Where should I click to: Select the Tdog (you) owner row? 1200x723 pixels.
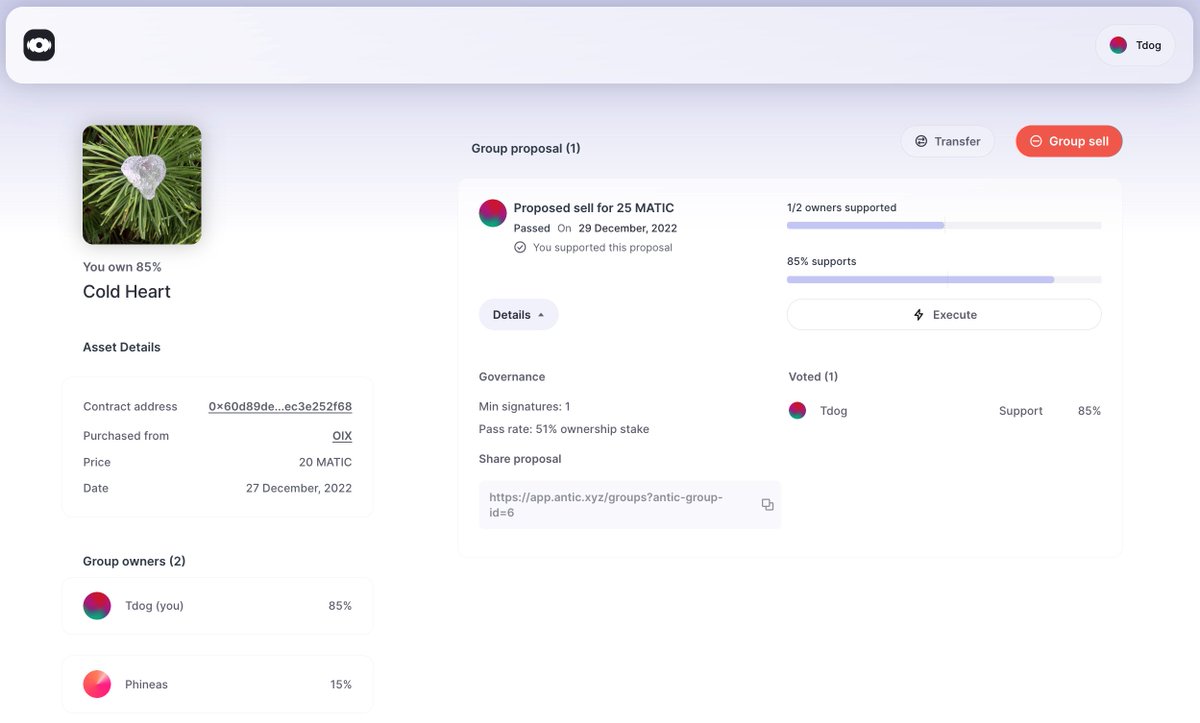tap(217, 606)
